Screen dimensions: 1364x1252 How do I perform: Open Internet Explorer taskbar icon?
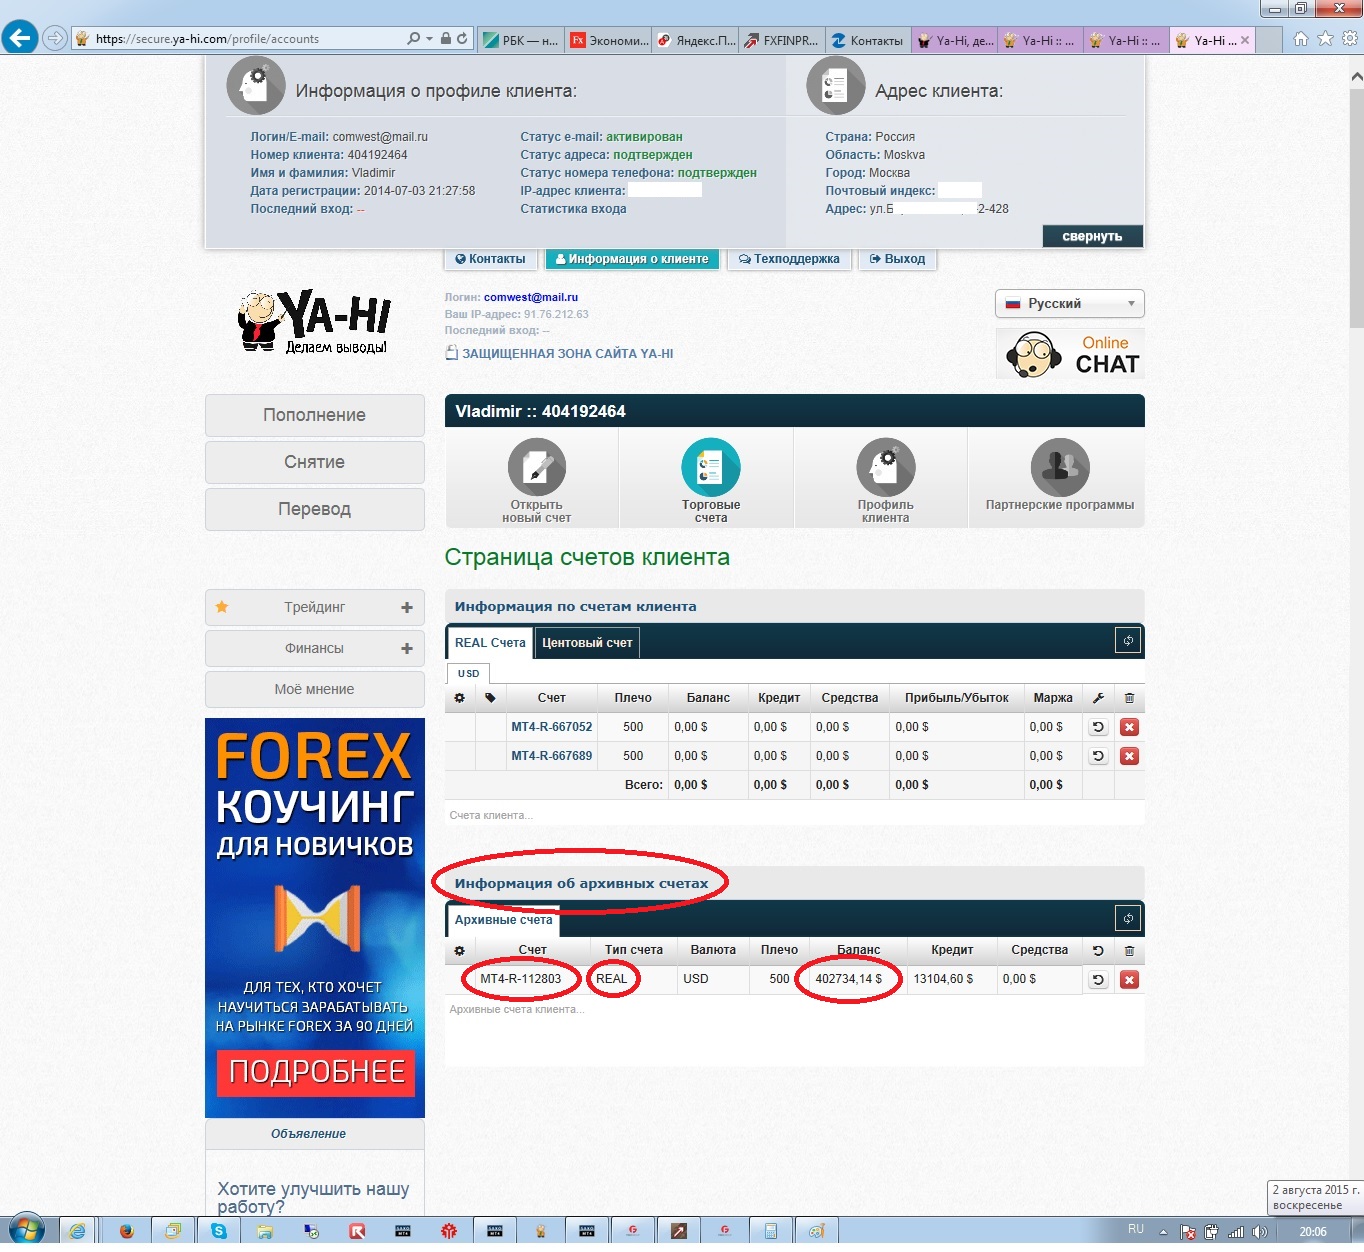(x=77, y=1231)
